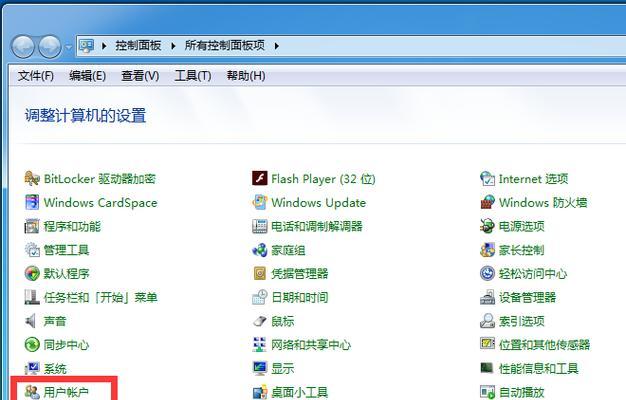Click the 显示 monitor icon

(x=260, y=368)
